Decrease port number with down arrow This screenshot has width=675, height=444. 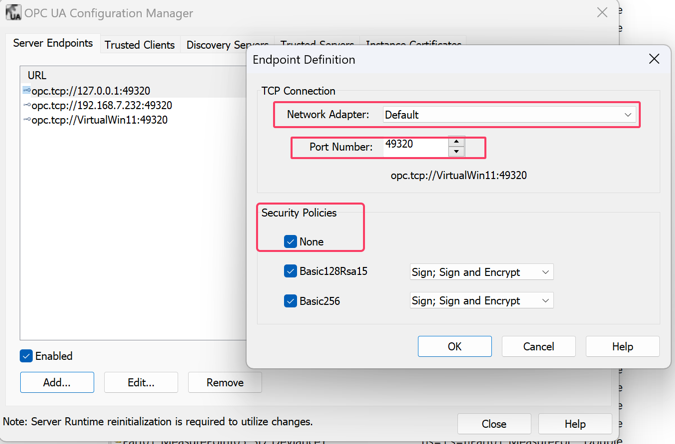tap(456, 152)
